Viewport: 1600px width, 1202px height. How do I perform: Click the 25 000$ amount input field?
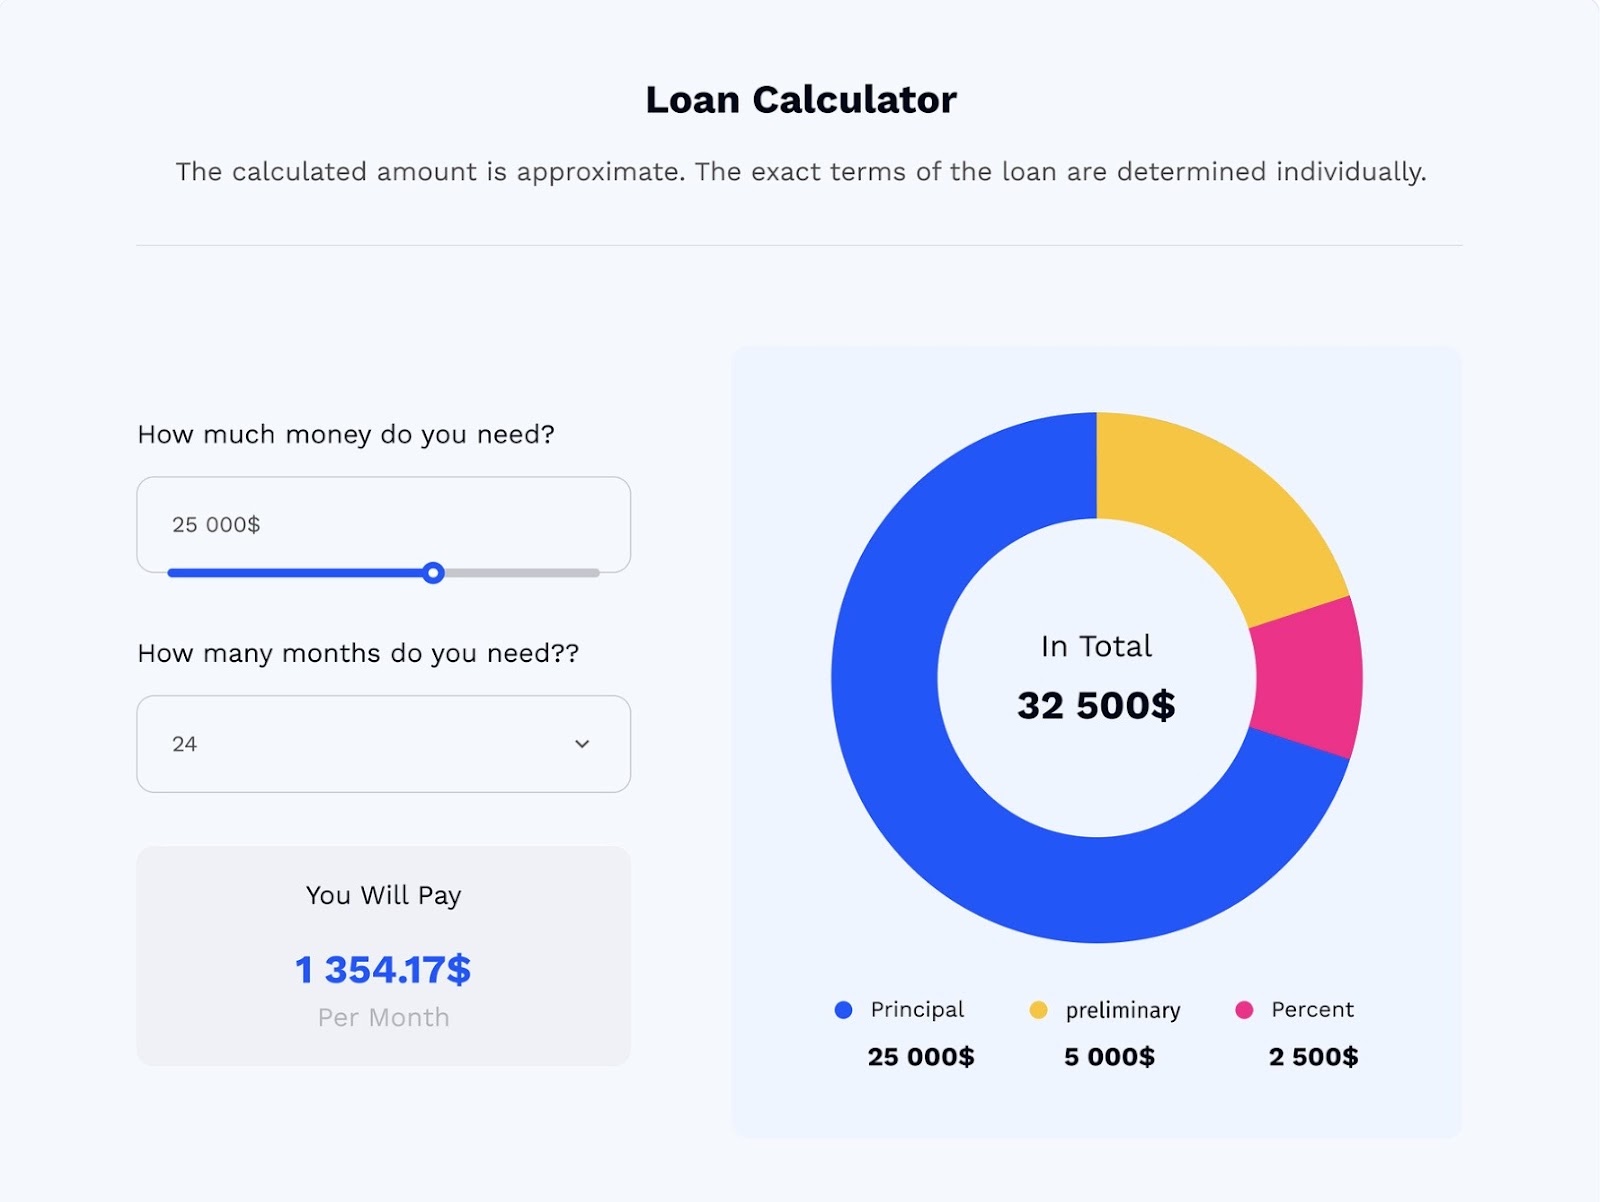click(383, 524)
